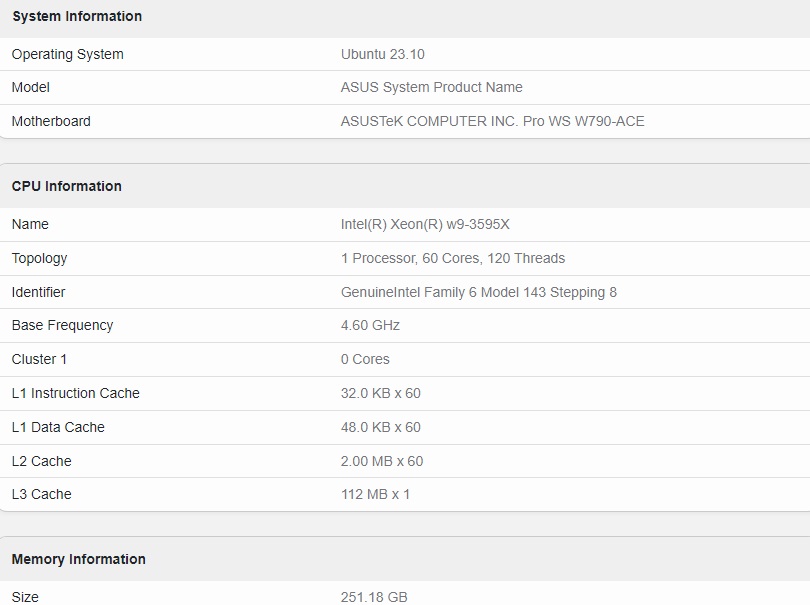Viewport: 810px width, 605px height.
Task: Click the L1 Instruction Cache label
Action: (x=75, y=393)
